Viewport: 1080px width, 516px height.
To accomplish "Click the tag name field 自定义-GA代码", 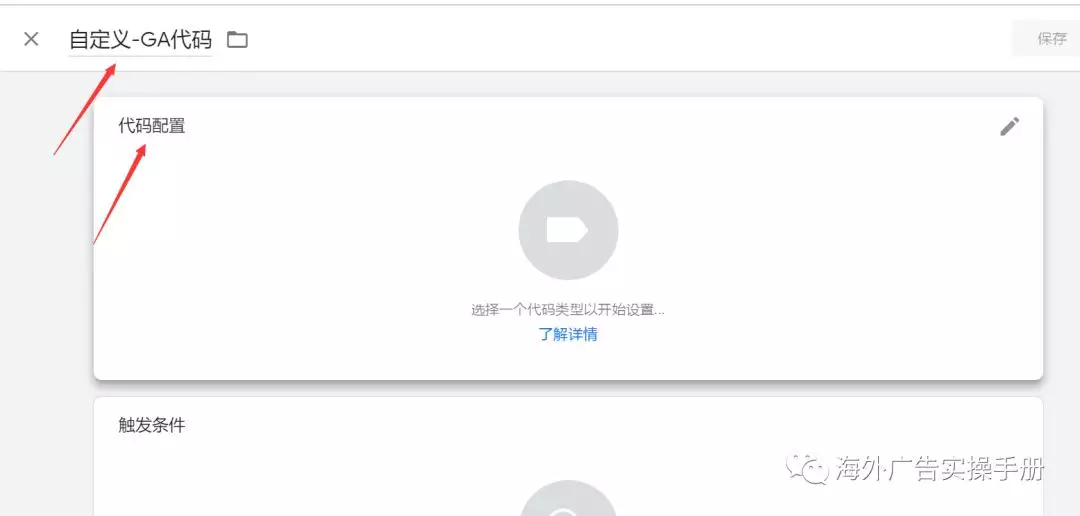I will tap(141, 40).
